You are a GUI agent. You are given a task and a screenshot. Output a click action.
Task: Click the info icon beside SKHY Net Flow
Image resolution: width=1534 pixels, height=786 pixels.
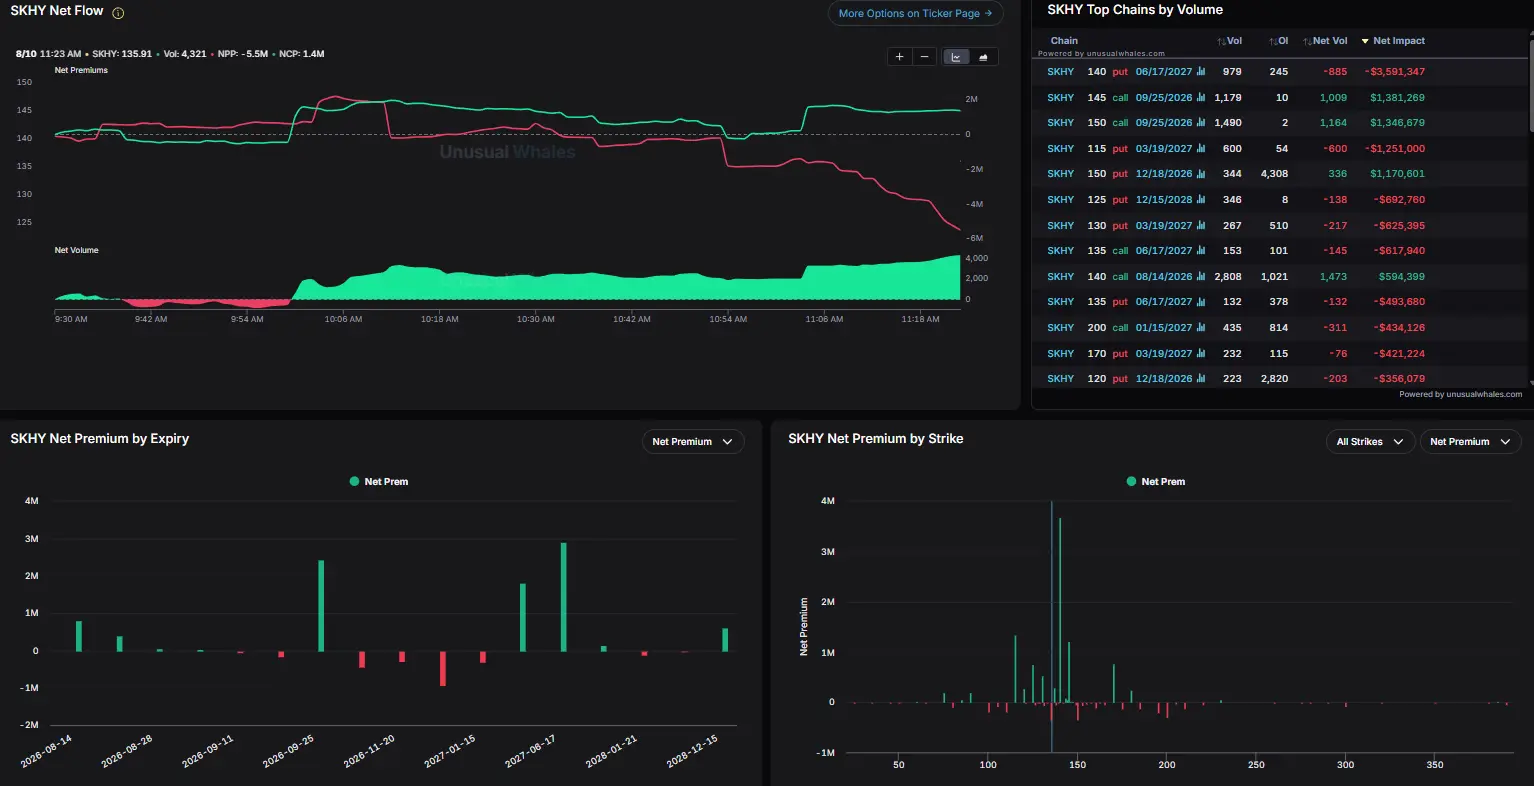pyautogui.click(x=118, y=14)
